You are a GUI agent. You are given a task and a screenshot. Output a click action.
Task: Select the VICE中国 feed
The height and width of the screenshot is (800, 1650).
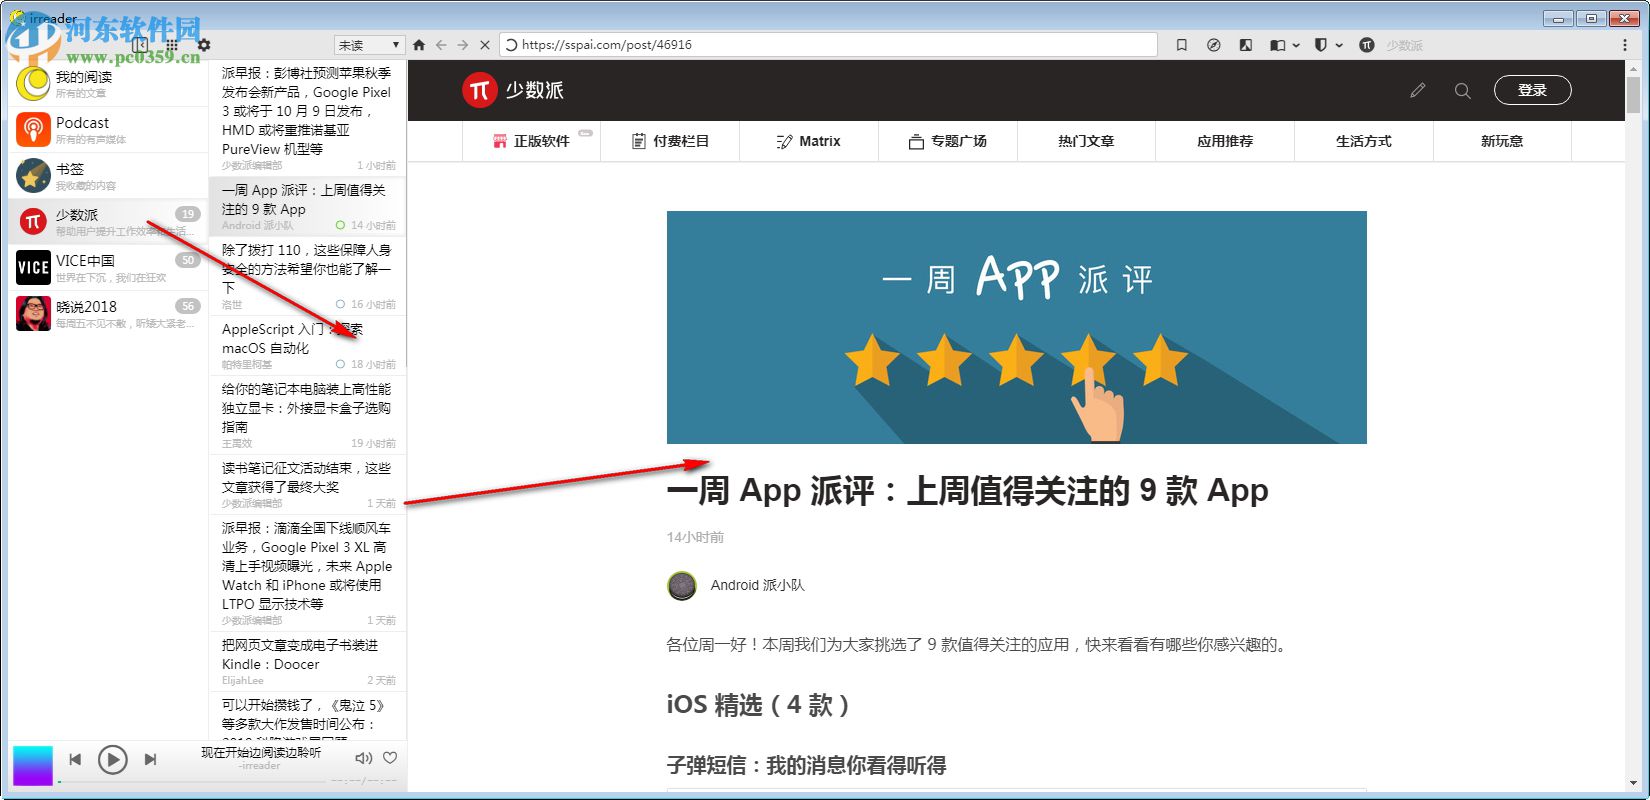coord(108,268)
